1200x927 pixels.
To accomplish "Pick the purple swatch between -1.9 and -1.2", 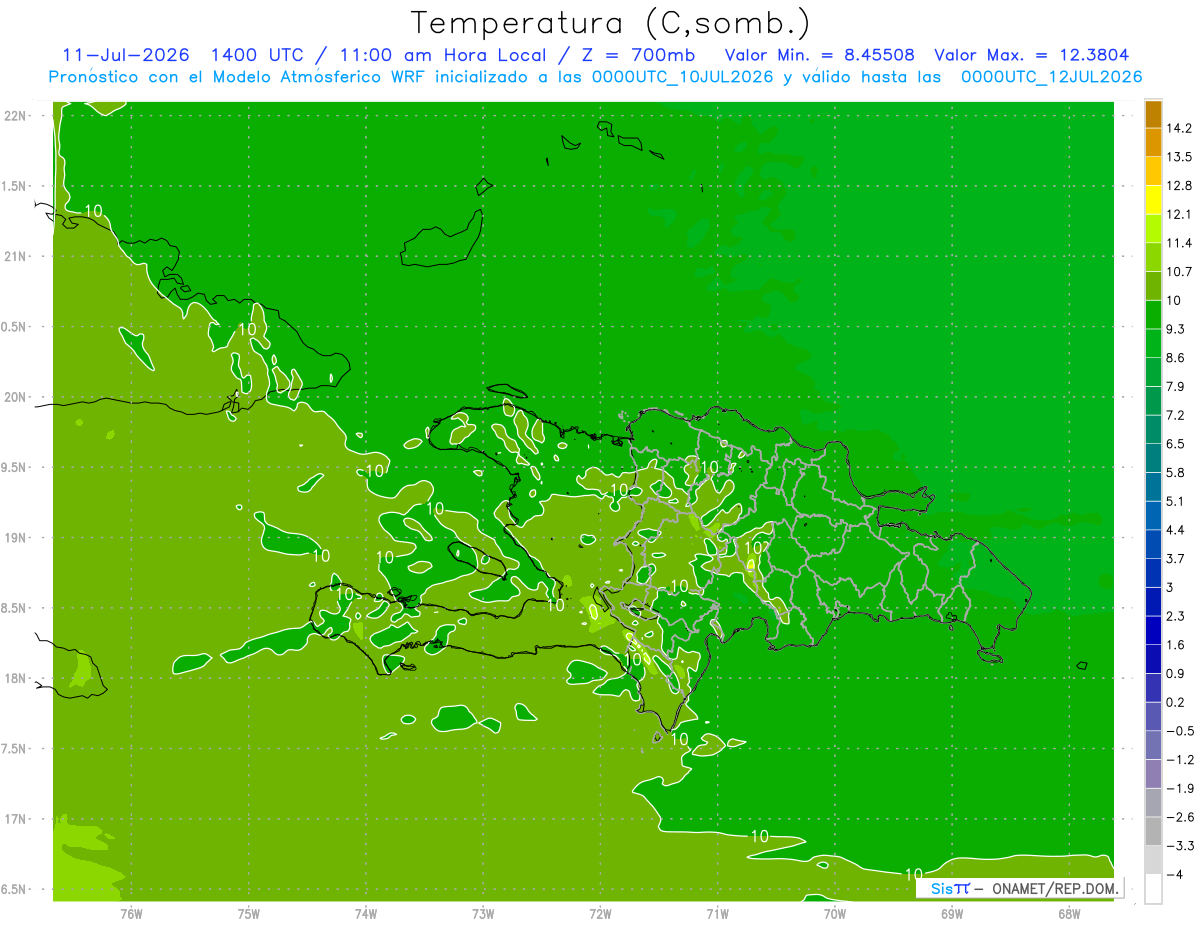I will (x=1153, y=774).
